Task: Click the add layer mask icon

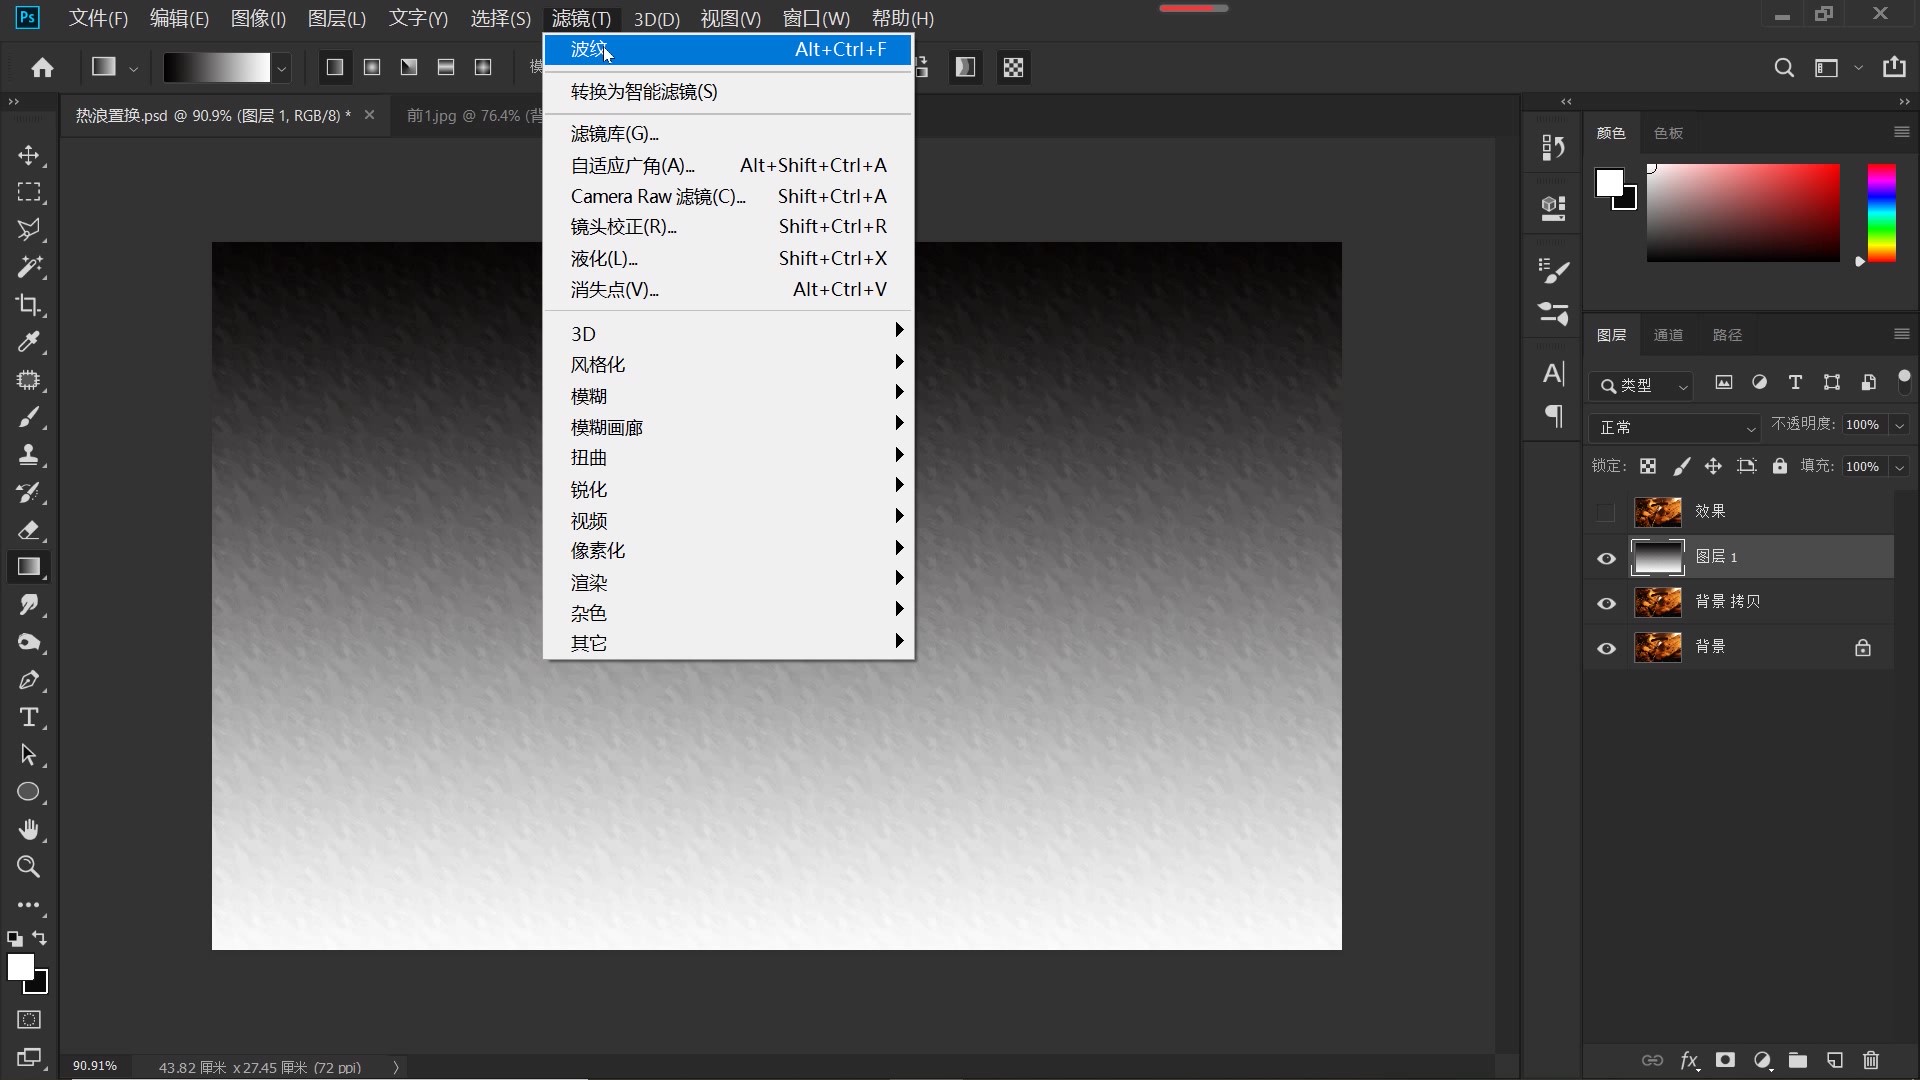Action: click(x=1725, y=1060)
